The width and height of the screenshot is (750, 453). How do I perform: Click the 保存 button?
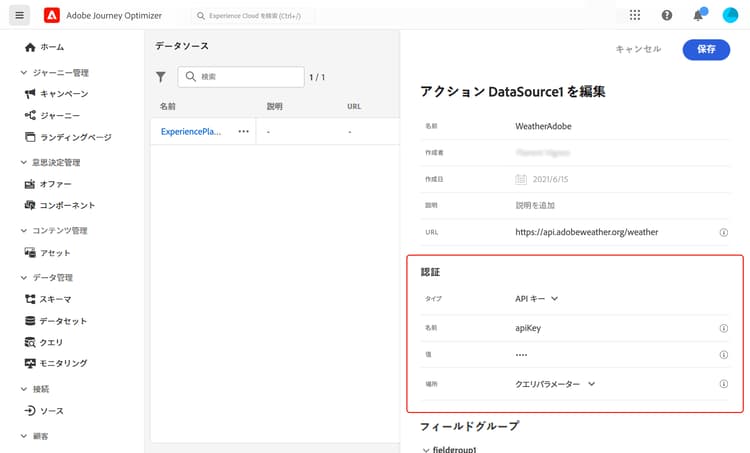tap(706, 49)
